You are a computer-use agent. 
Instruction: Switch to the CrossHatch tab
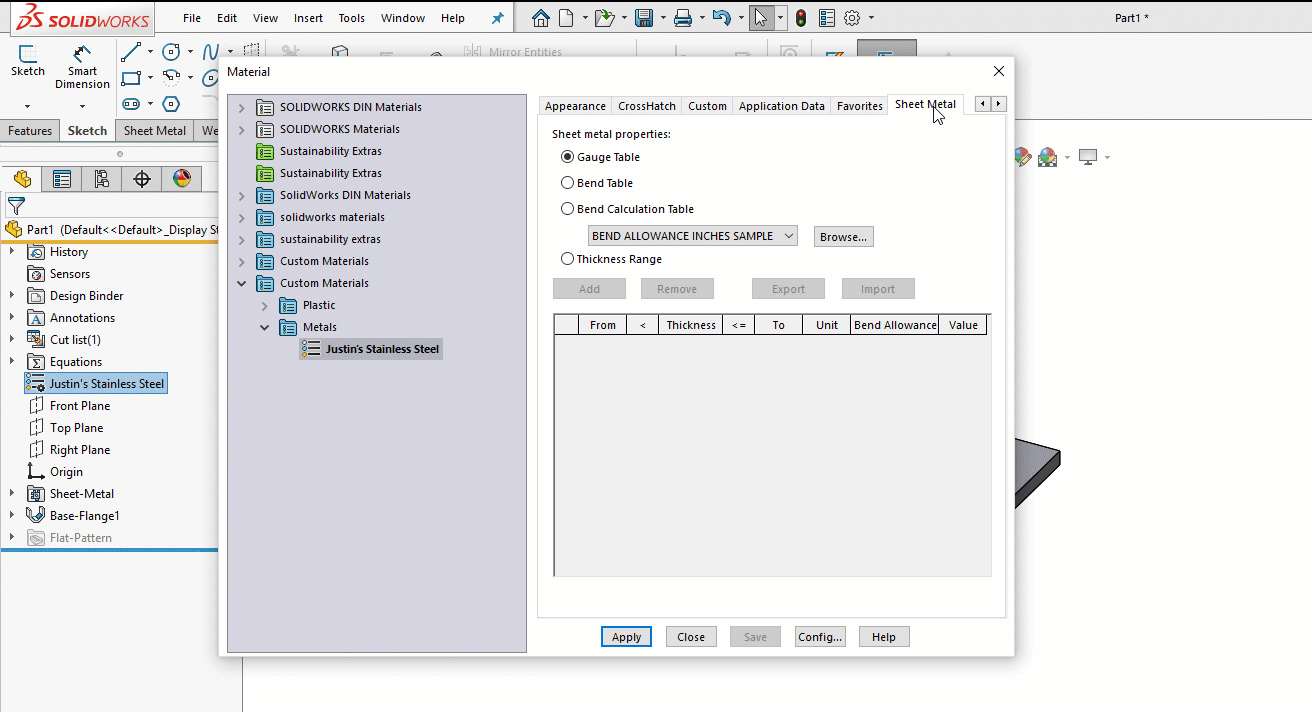(647, 106)
